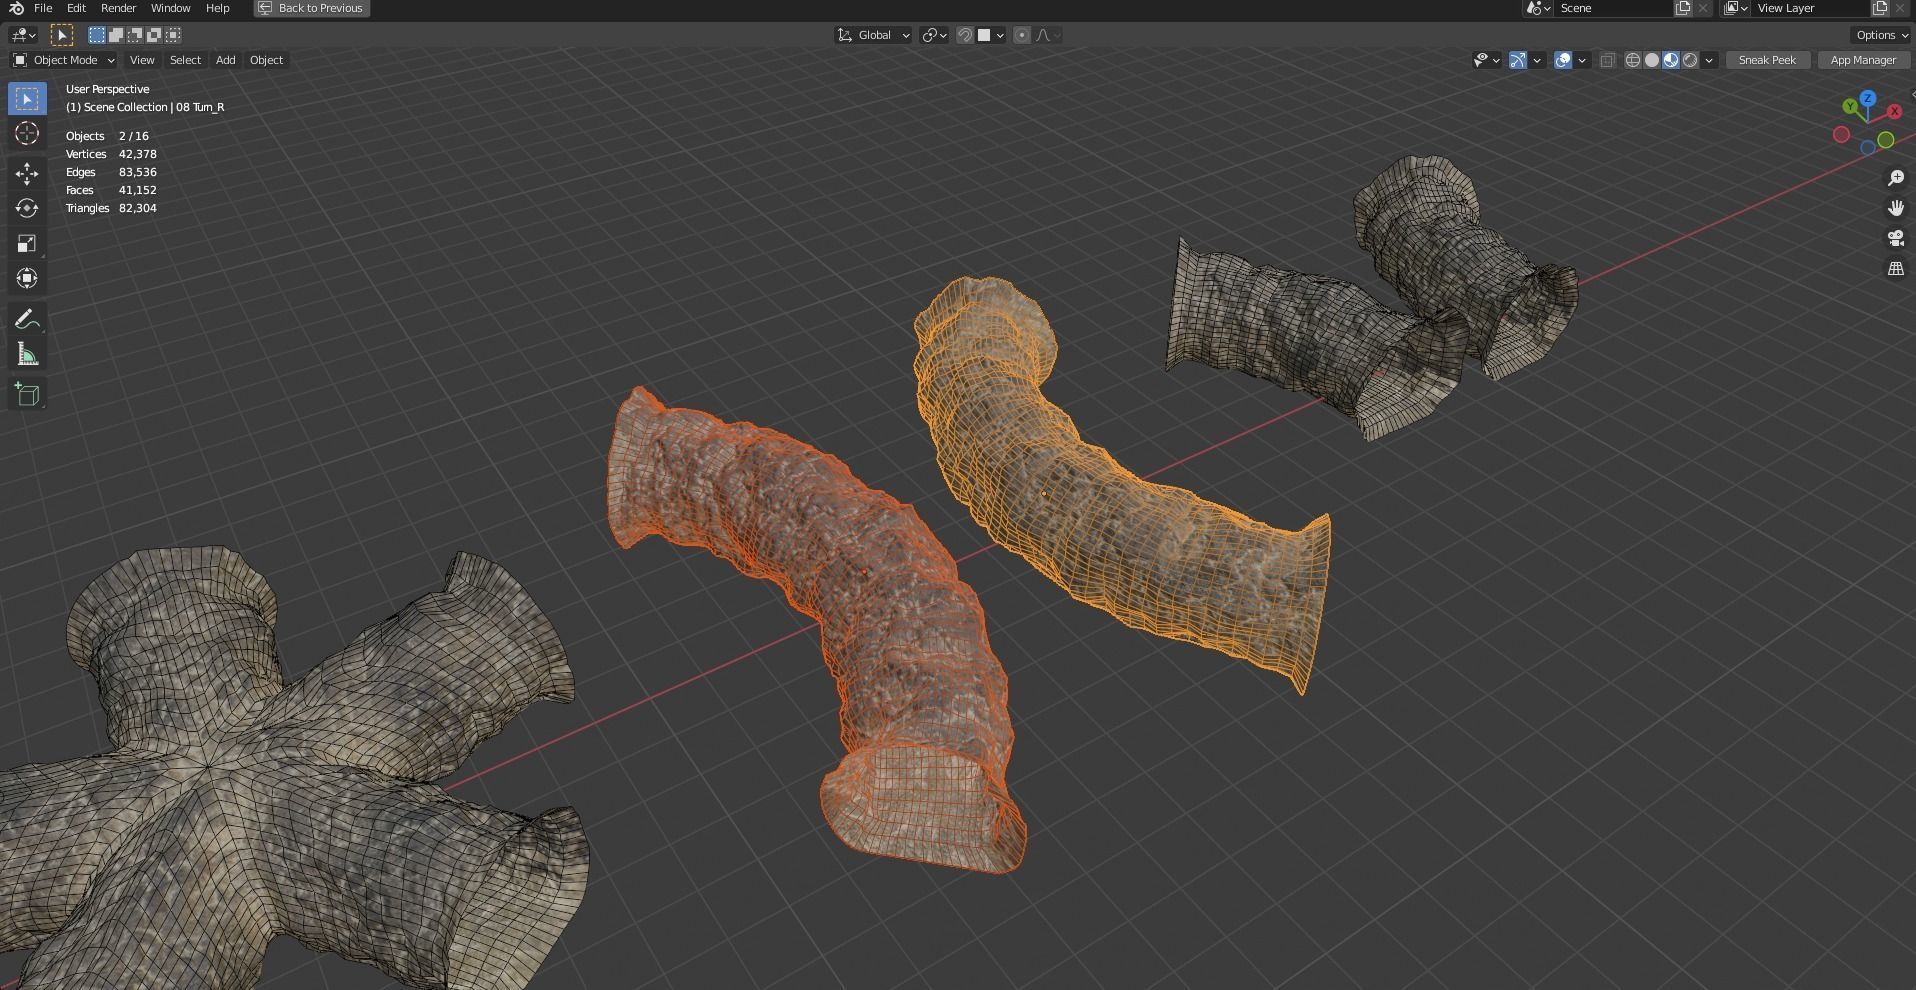The width and height of the screenshot is (1916, 990).
Task: Expand the overlays options dropdown arrow
Action: pyautogui.click(x=1582, y=60)
